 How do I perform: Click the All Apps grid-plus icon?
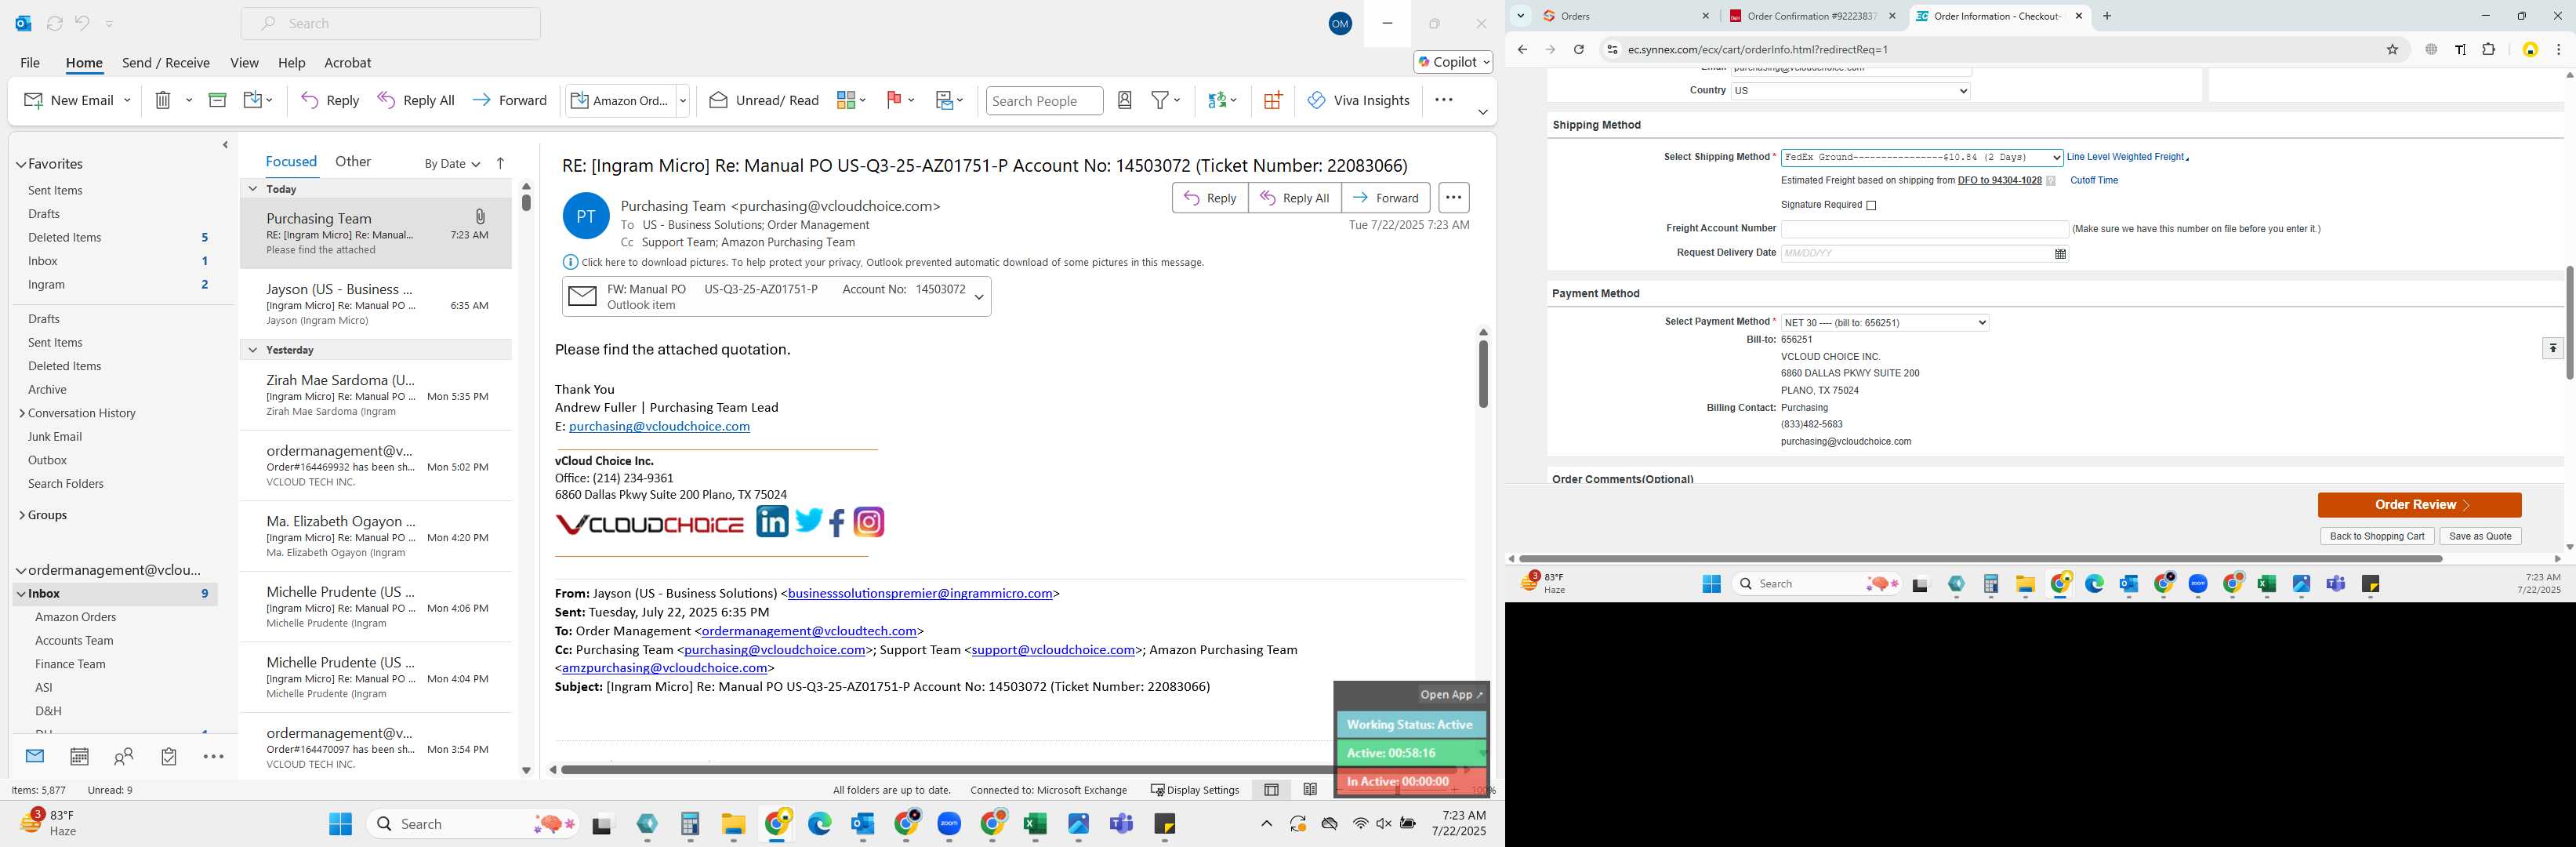[x=1272, y=100]
